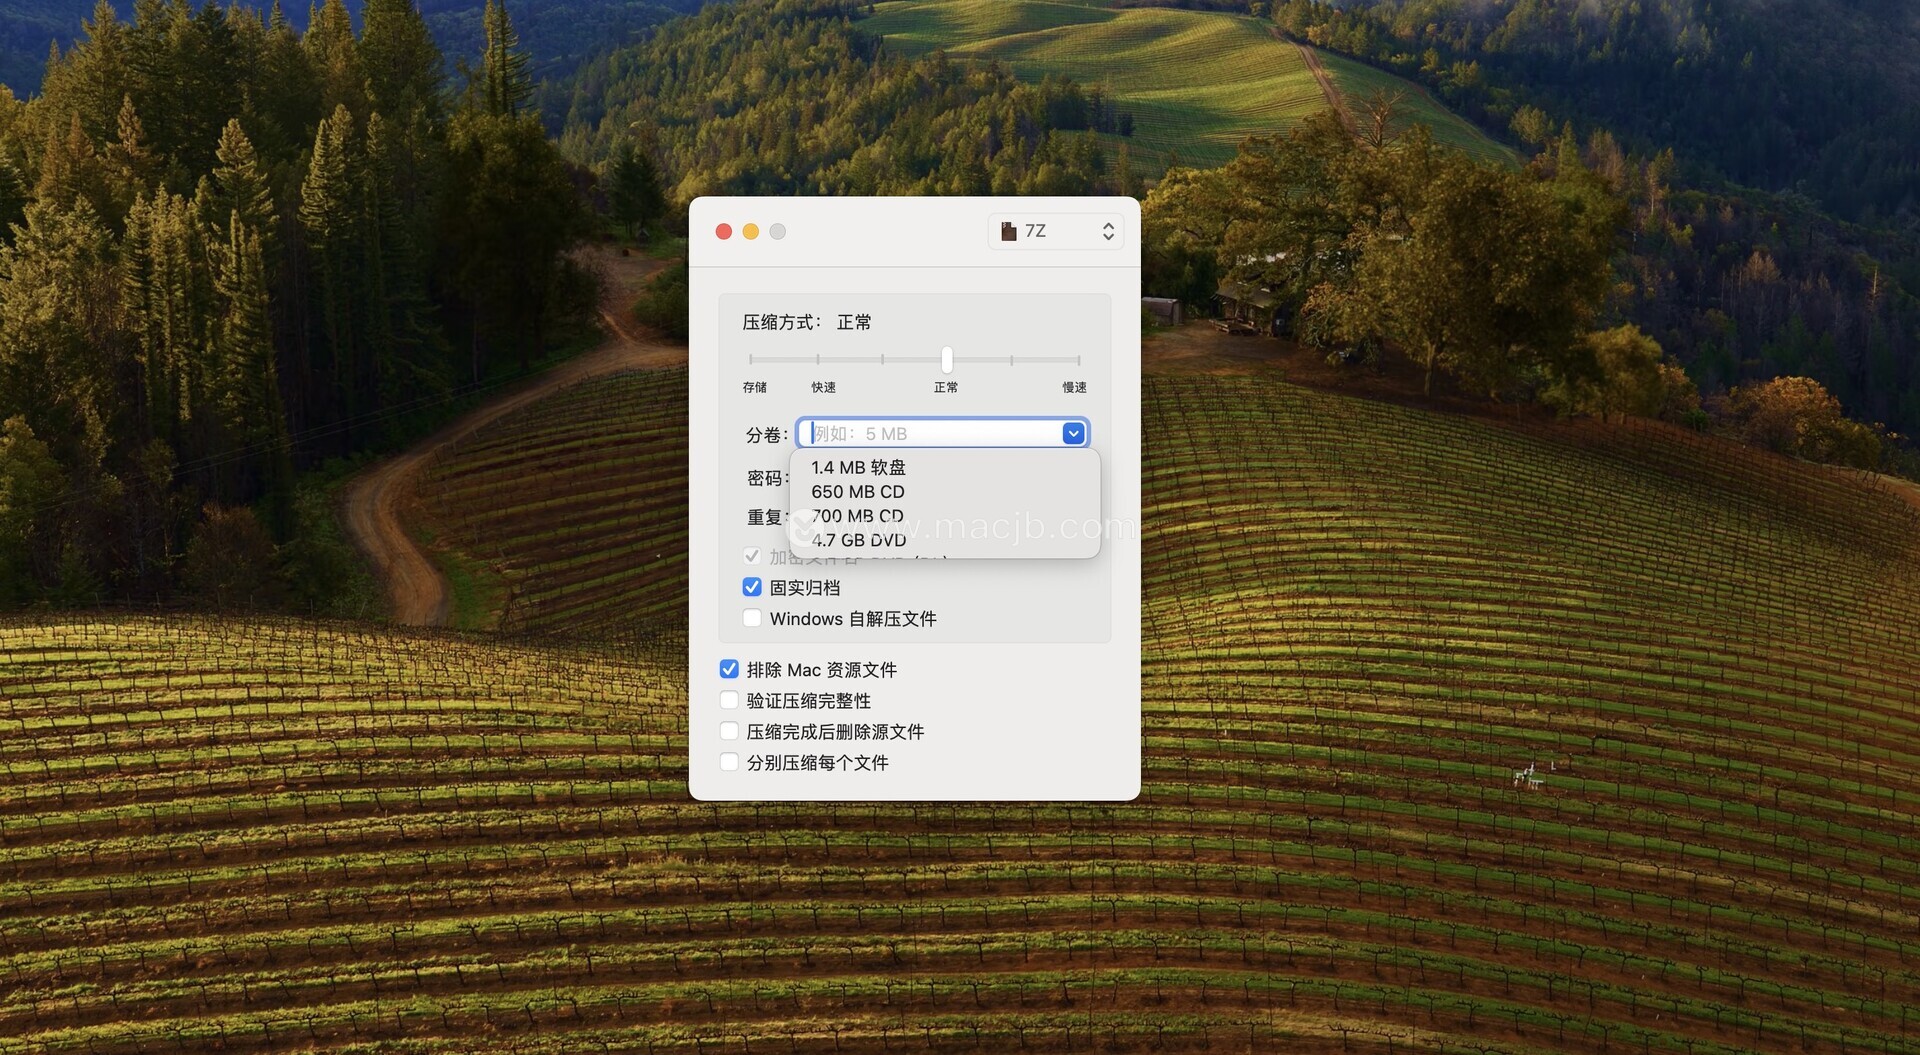This screenshot has height=1055, width=1920.
Task: Uncheck 排除 Mac 资源文件
Action: point(729,669)
